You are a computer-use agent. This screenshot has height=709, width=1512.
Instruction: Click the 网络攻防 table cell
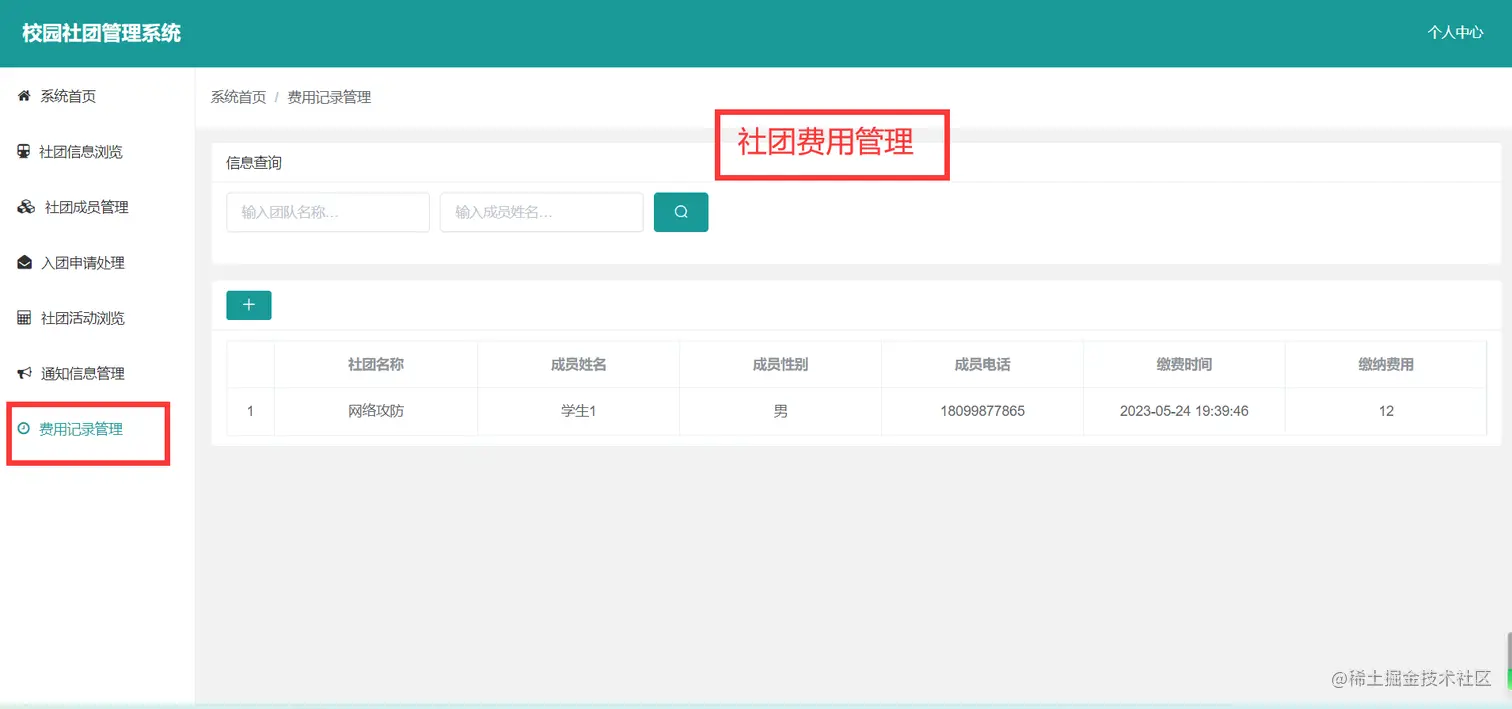coord(376,411)
